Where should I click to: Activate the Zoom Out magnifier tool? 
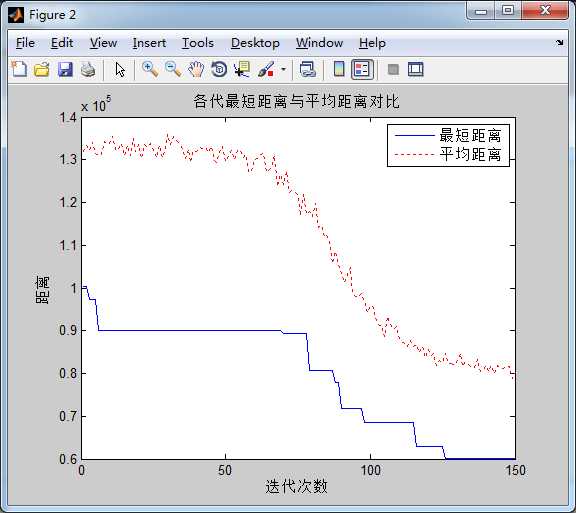(x=173, y=69)
